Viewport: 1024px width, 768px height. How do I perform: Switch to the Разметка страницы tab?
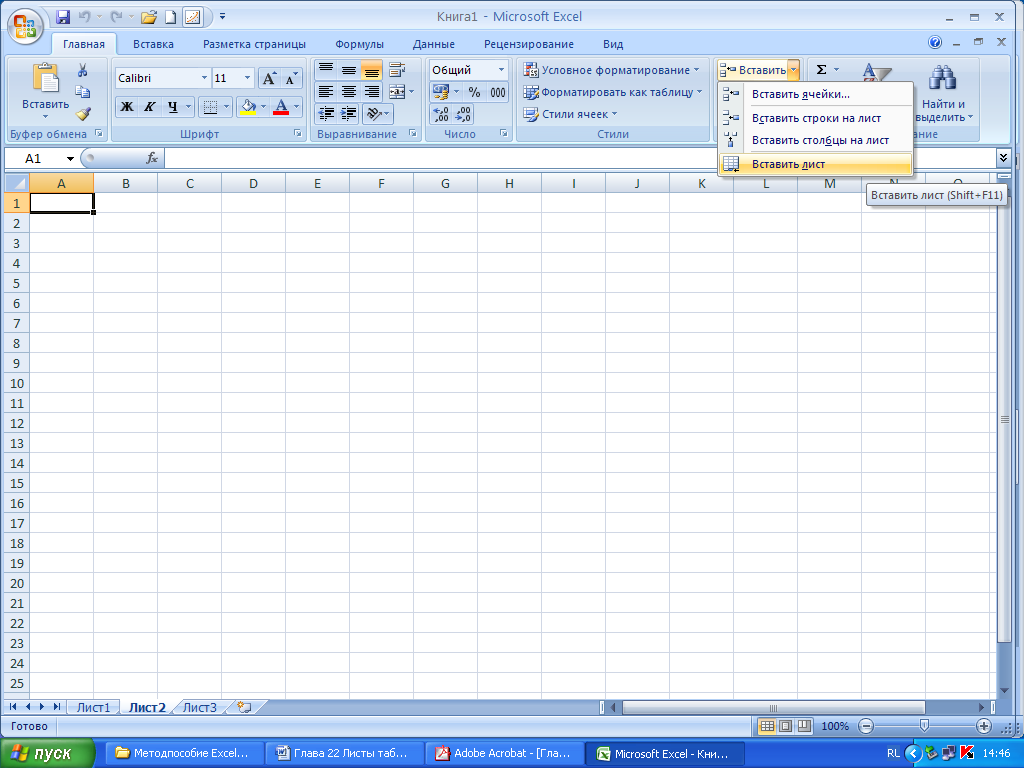[254, 44]
